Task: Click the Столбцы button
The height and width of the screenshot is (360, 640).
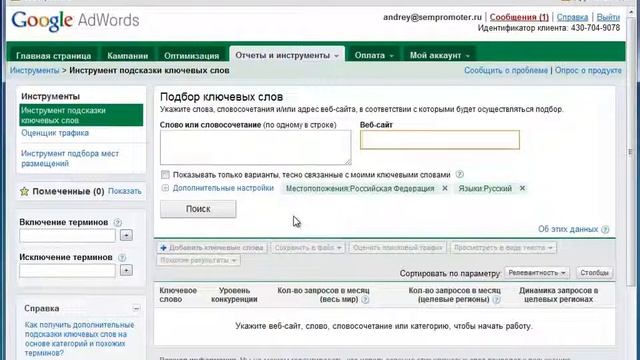Action: pos(594,273)
